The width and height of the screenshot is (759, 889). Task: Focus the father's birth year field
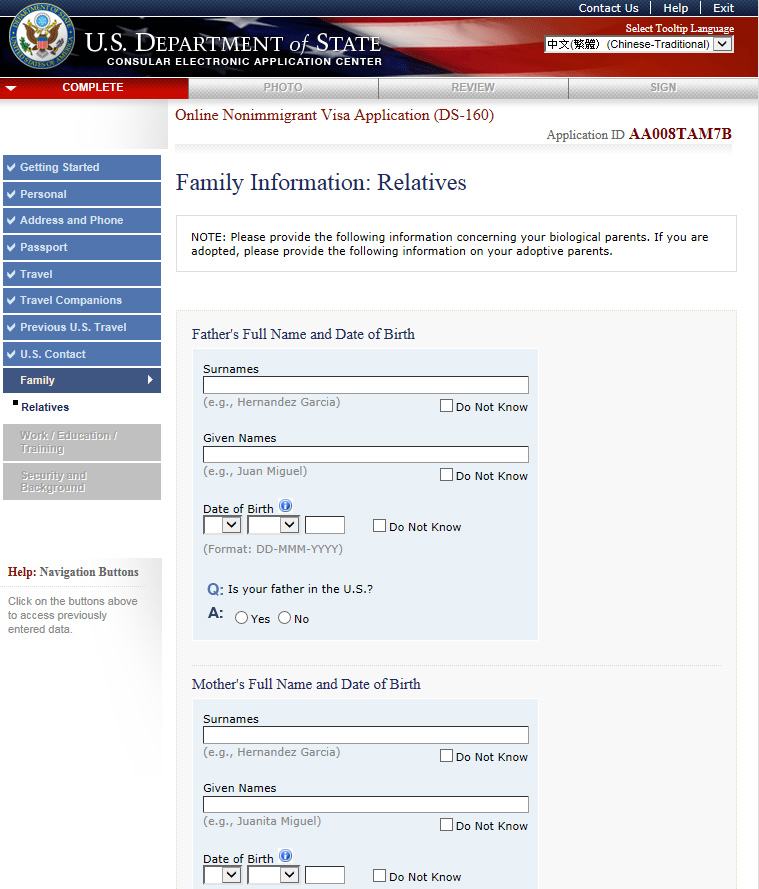coord(325,525)
